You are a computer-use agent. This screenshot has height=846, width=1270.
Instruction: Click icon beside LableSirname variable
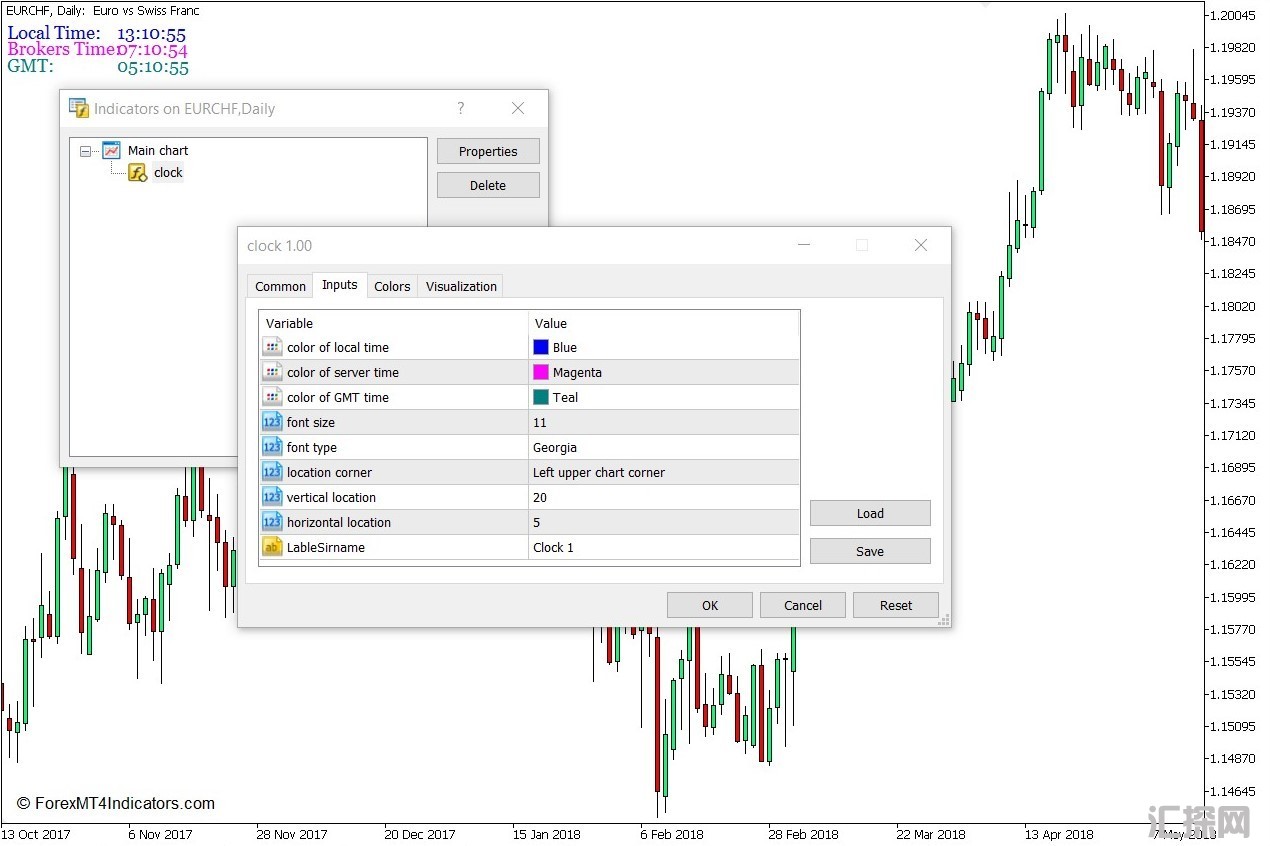click(272, 547)
